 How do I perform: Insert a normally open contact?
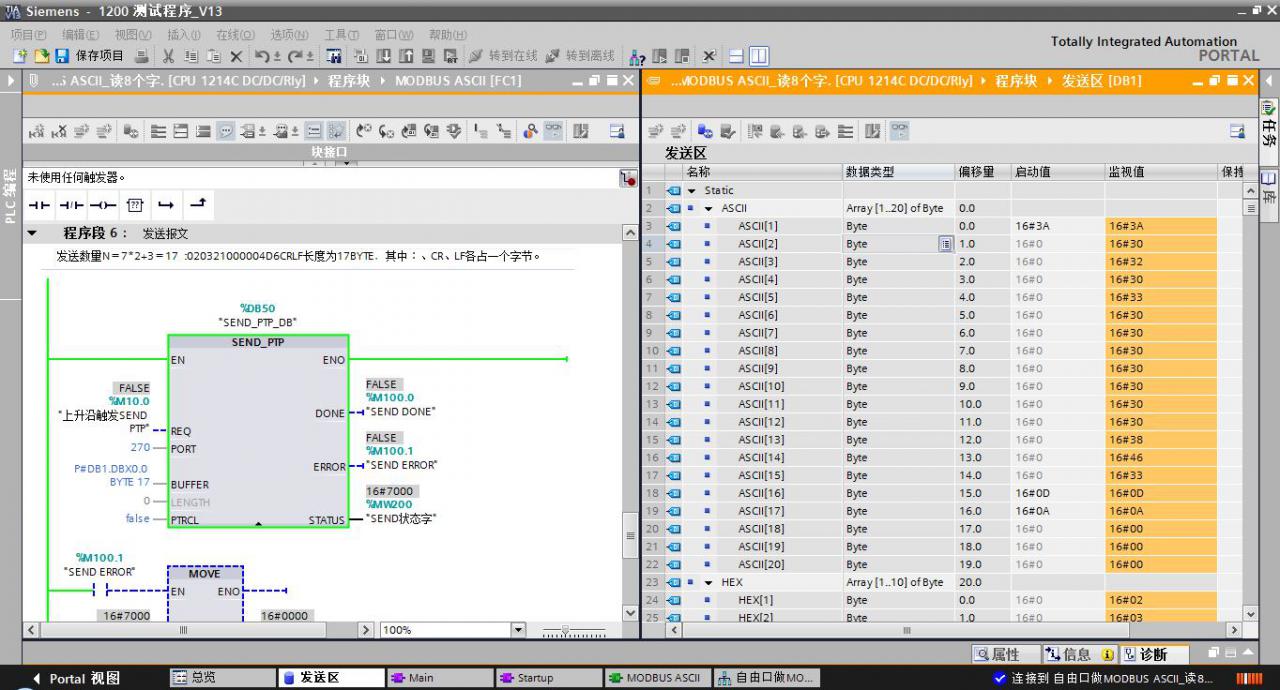click(39, 205)
